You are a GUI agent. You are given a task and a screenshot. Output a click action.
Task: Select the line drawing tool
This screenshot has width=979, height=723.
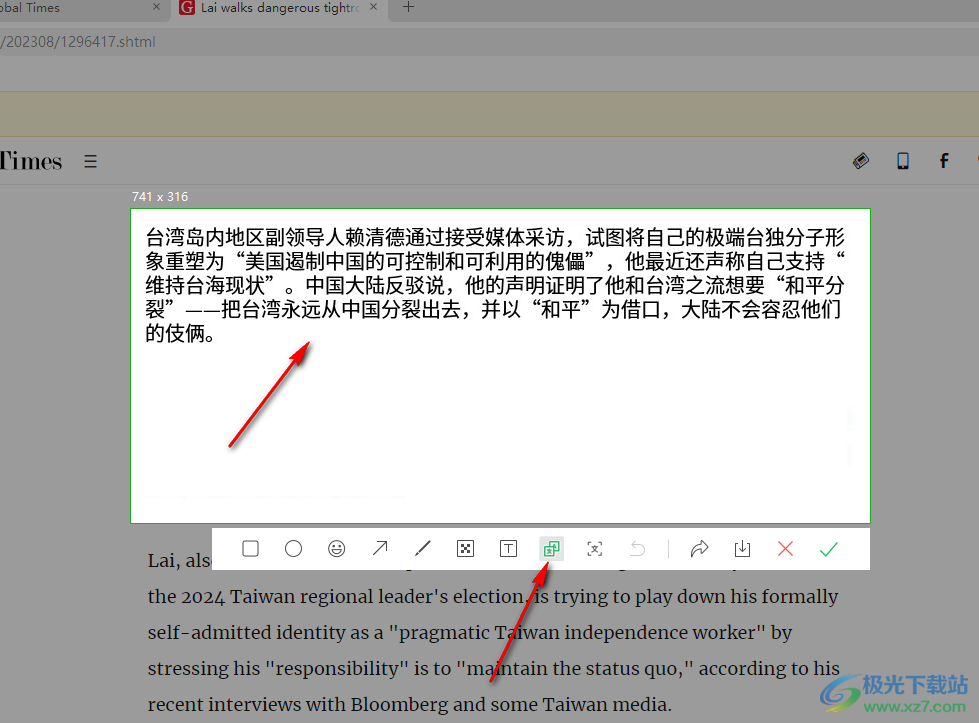pyautogui.click(x=422, y=548)
